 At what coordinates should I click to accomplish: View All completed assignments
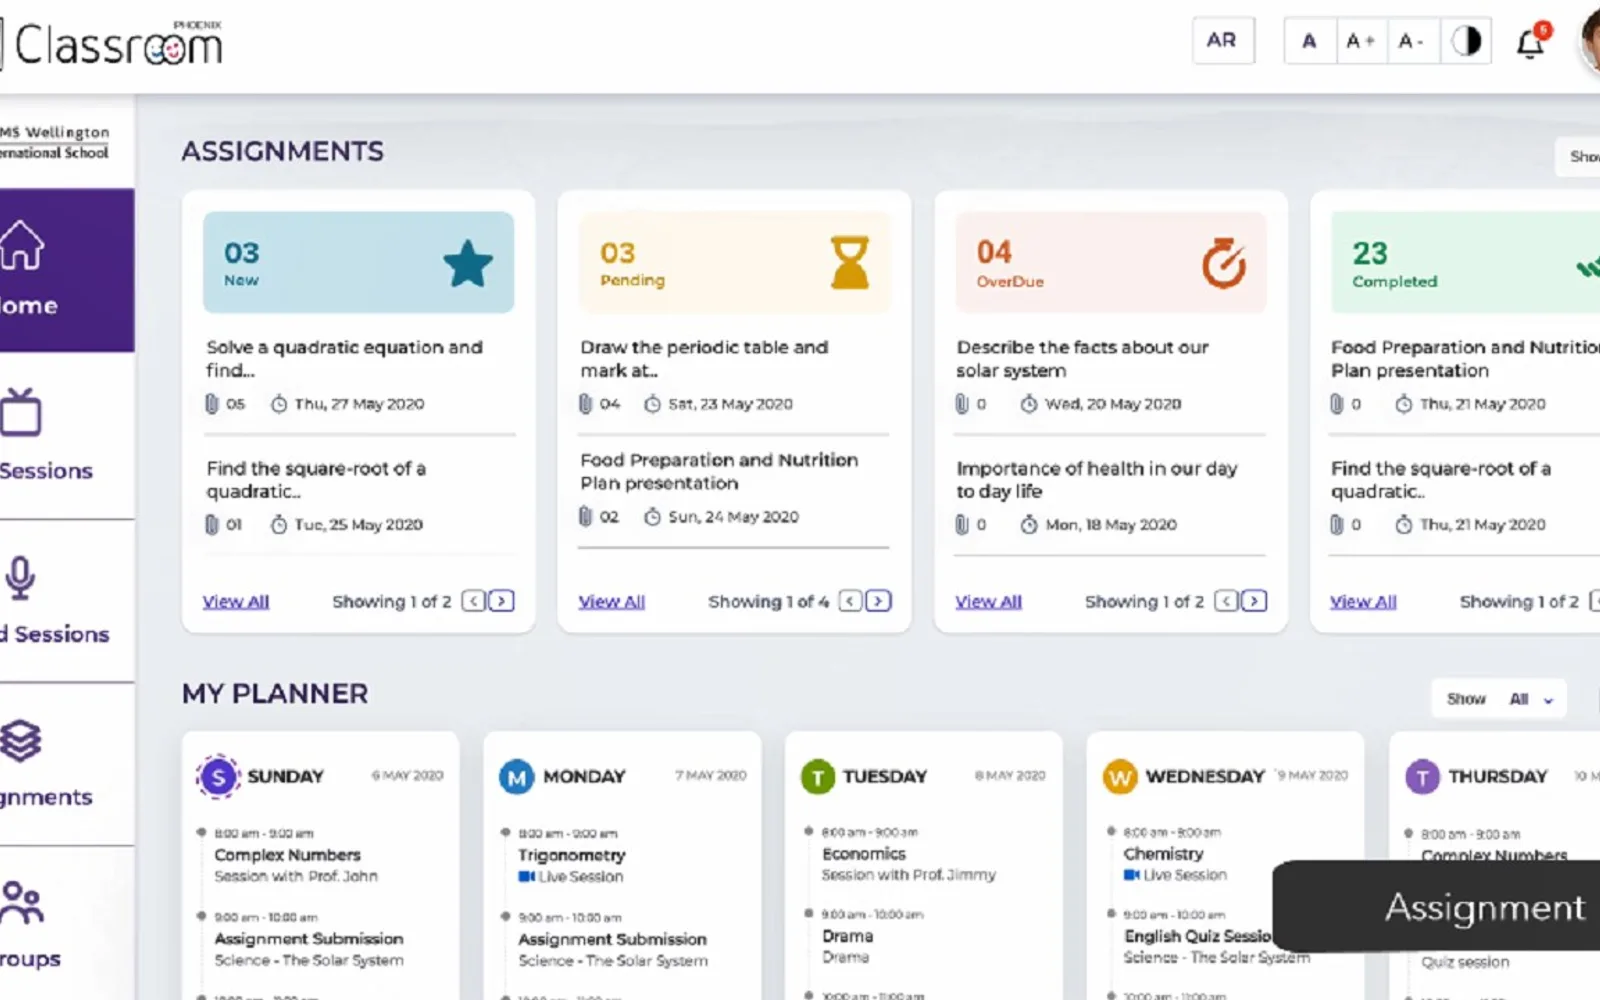(1363, 602)
